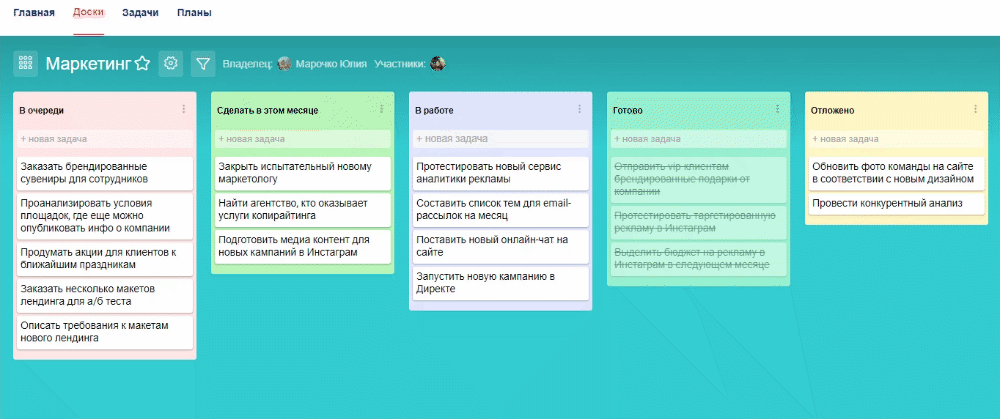Open the three-dot menu of В работе column

tap(580, 109)
